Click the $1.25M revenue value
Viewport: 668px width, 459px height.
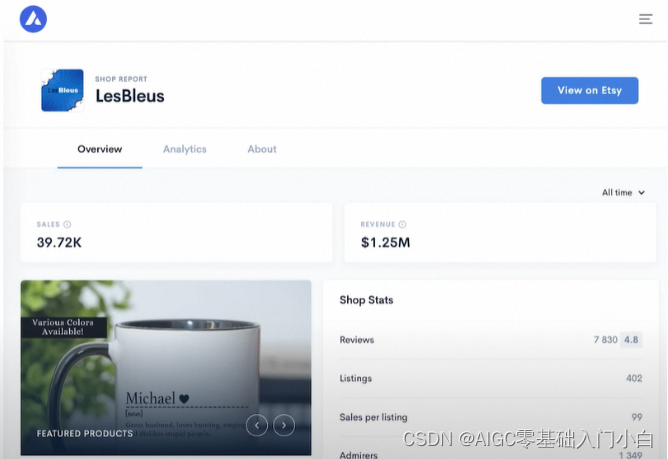point(386,242)
